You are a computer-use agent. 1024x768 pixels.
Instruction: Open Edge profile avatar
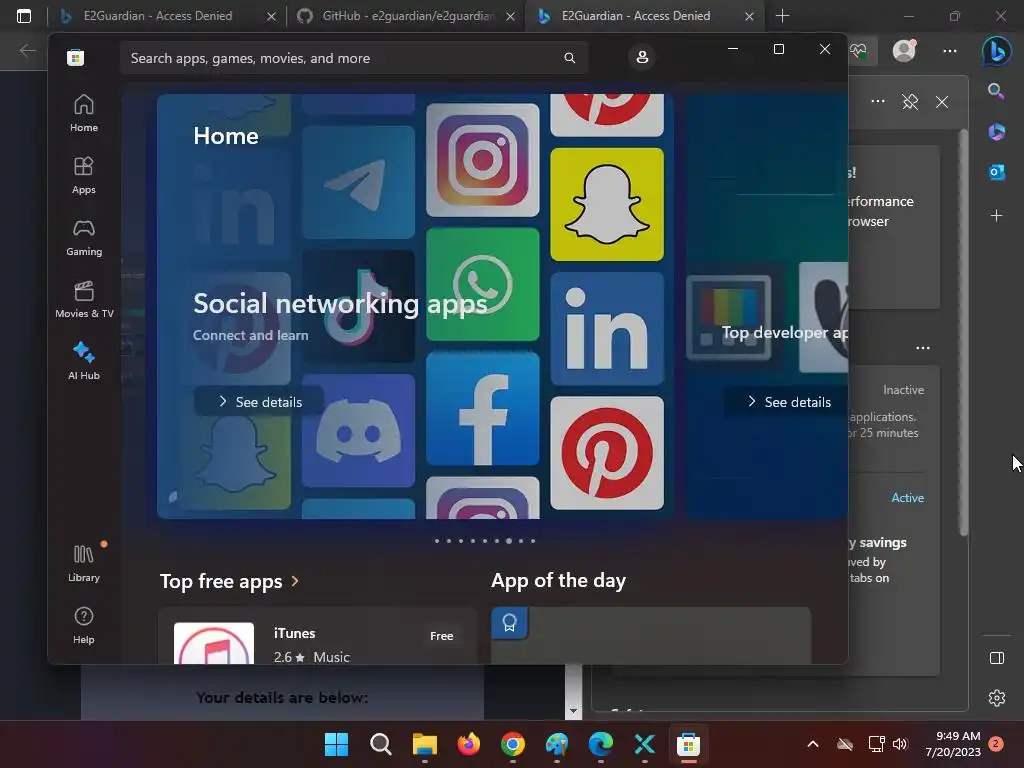(904, 50)
